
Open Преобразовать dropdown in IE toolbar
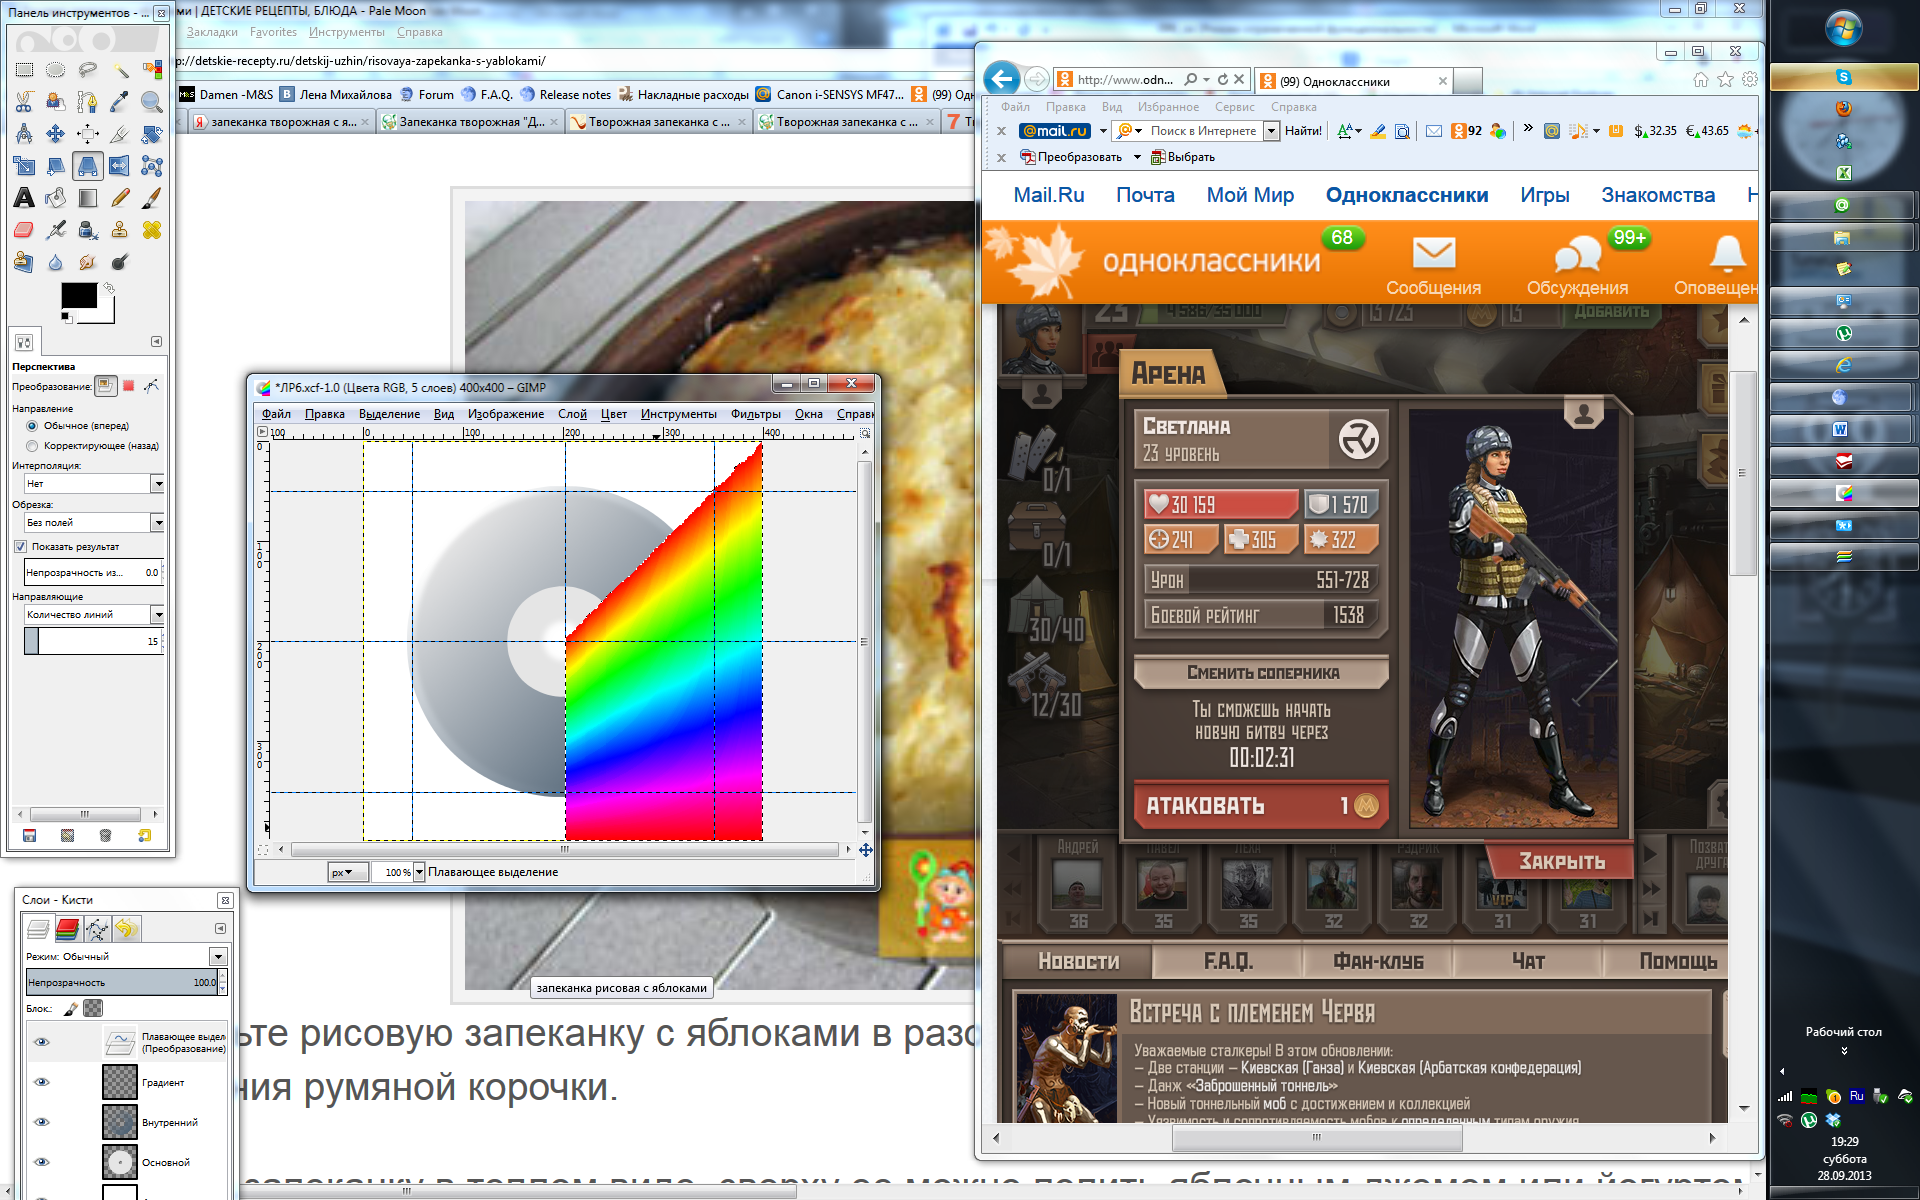(x=1137, y=157)
